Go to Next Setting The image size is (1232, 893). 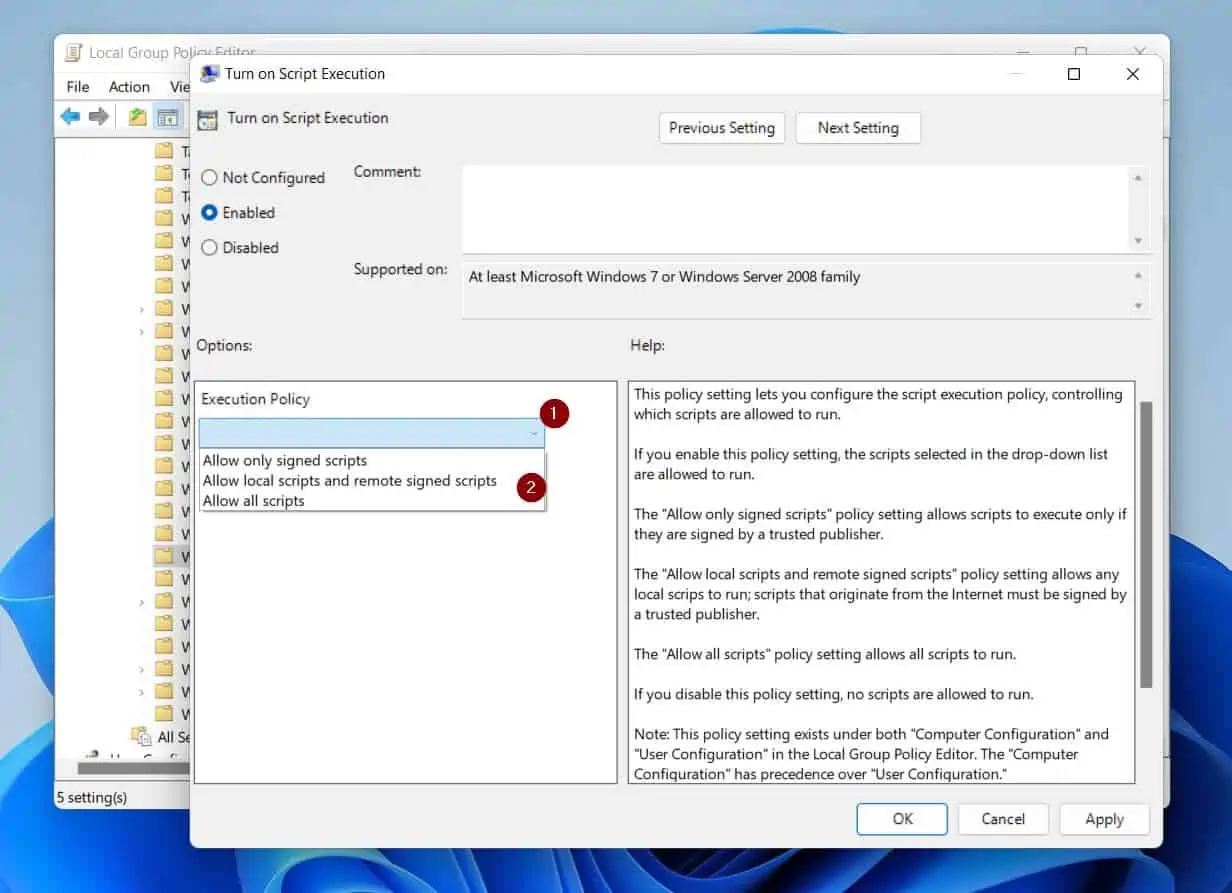pyautogui.click(x=858, y=128)
